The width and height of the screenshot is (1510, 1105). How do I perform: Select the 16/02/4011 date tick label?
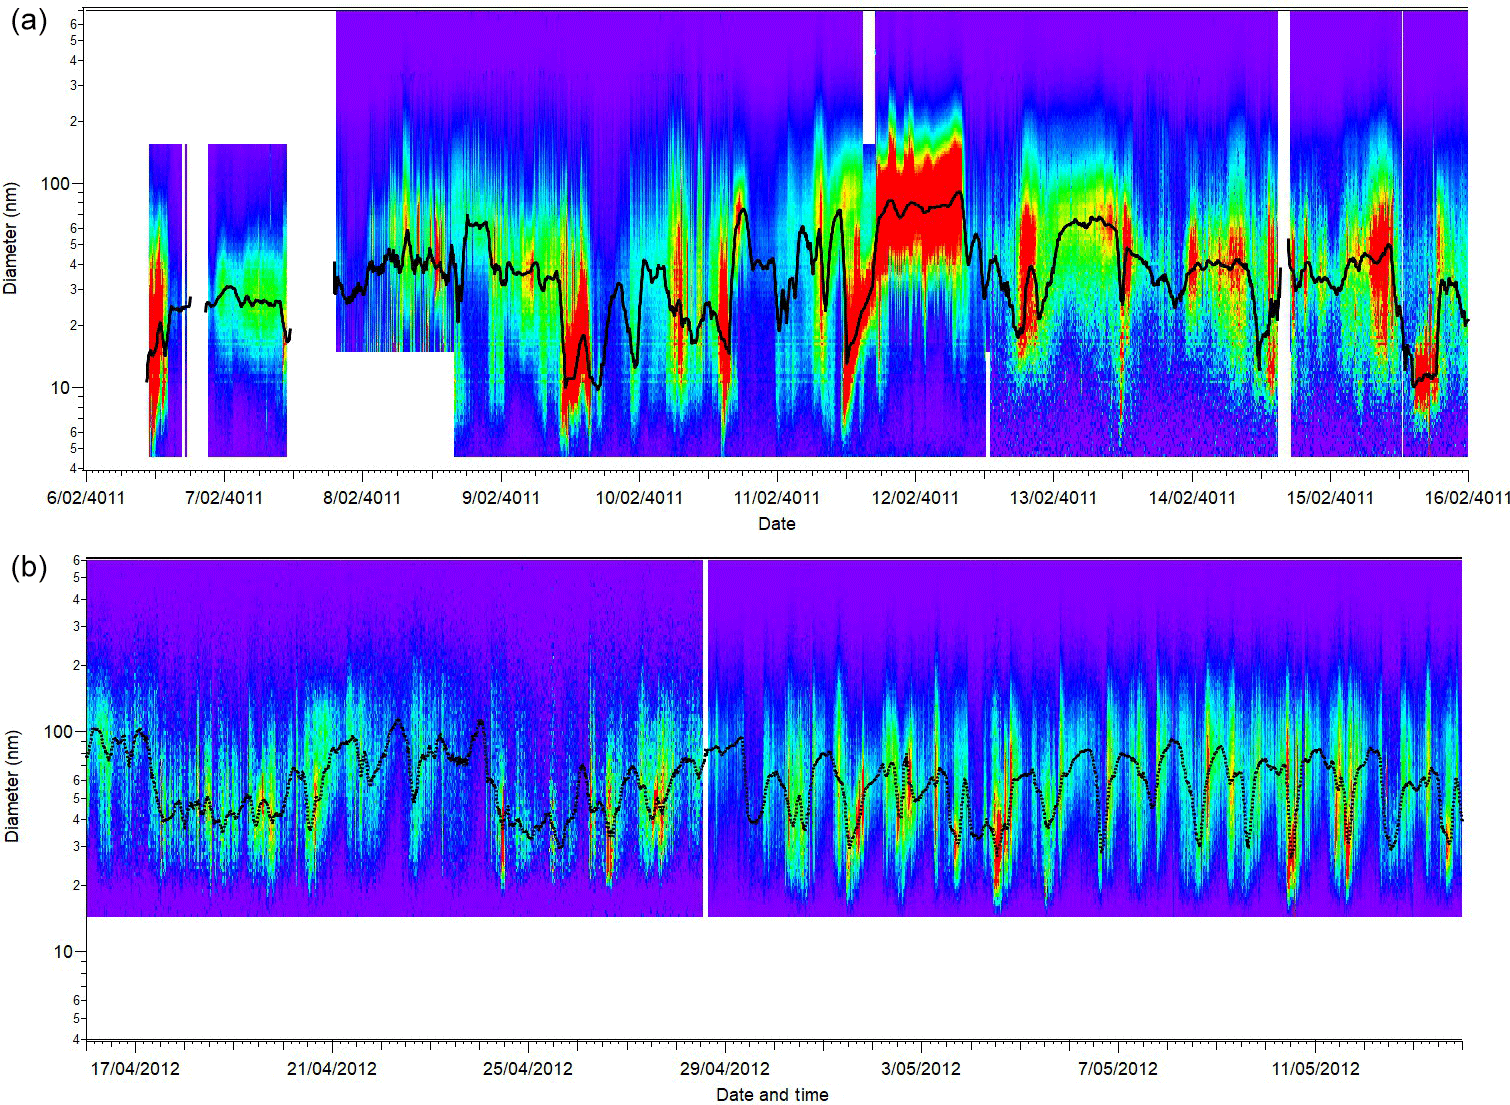[x=1467, y=497]
